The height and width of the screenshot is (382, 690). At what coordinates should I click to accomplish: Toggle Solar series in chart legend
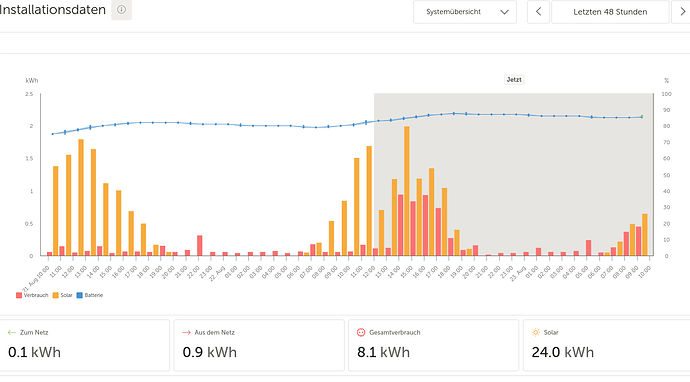[62, 295]
